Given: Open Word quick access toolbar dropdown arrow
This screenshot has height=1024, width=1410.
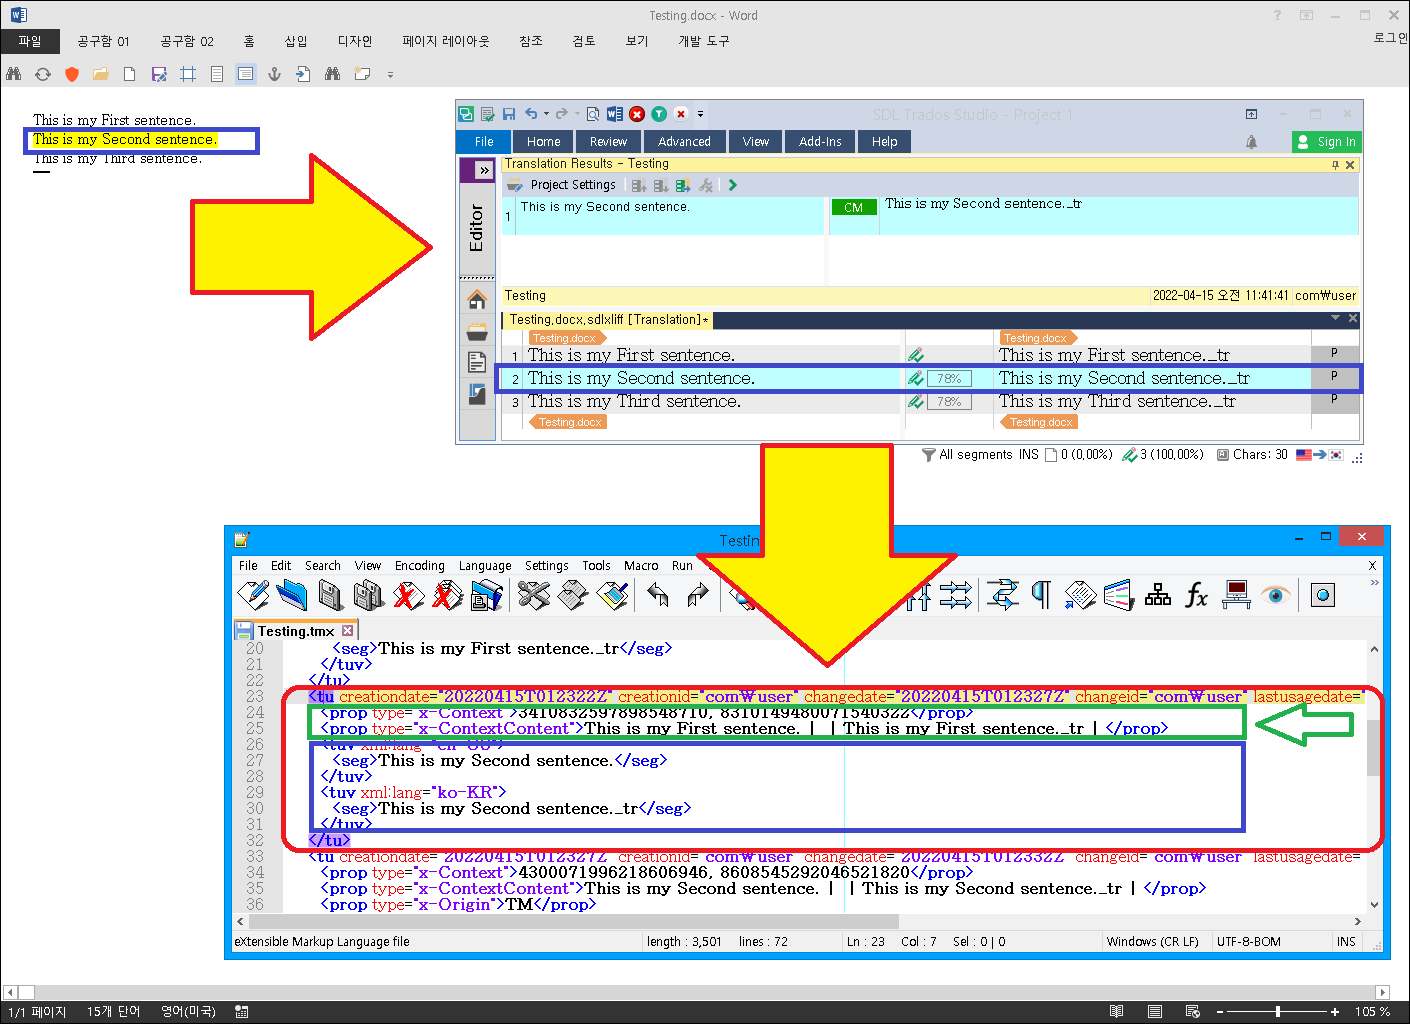Looking at the screenshot, I should 390,74.
